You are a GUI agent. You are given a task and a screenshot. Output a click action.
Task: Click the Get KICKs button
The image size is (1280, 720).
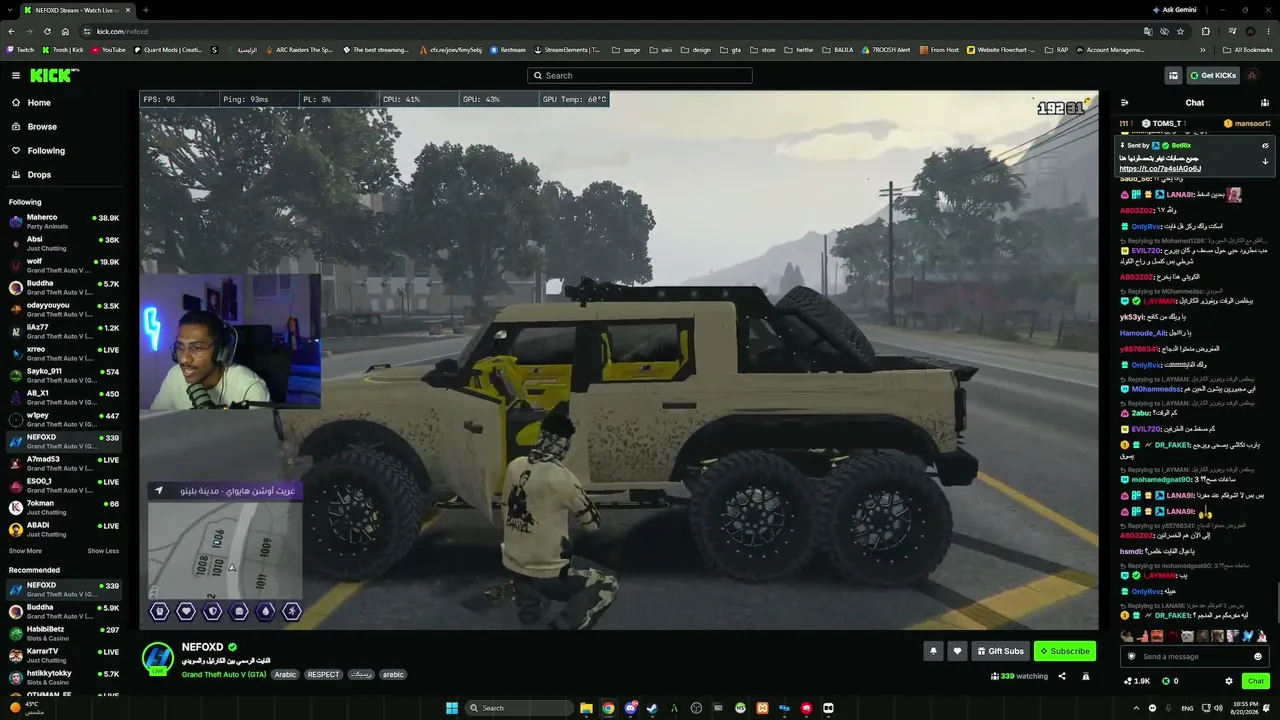pos(1213,75)
